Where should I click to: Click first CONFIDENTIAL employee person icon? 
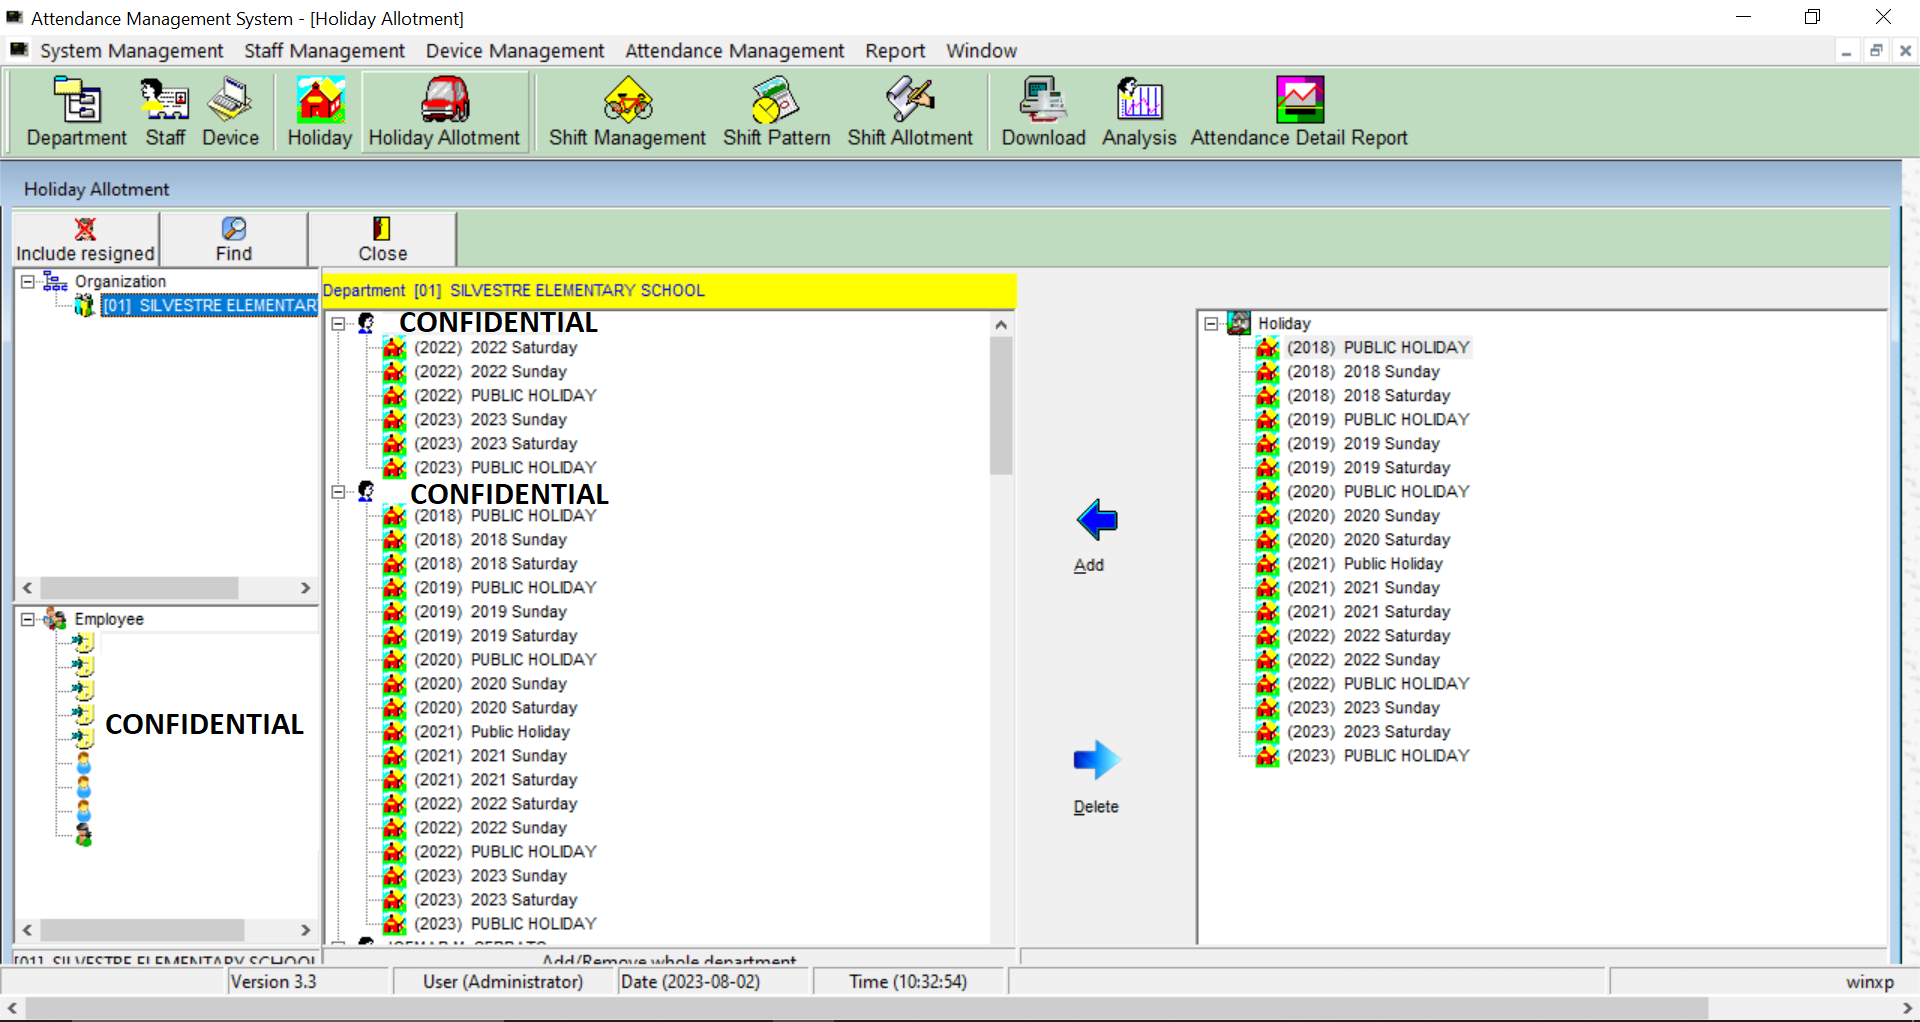pyautogui.click(x=366, y=322)
